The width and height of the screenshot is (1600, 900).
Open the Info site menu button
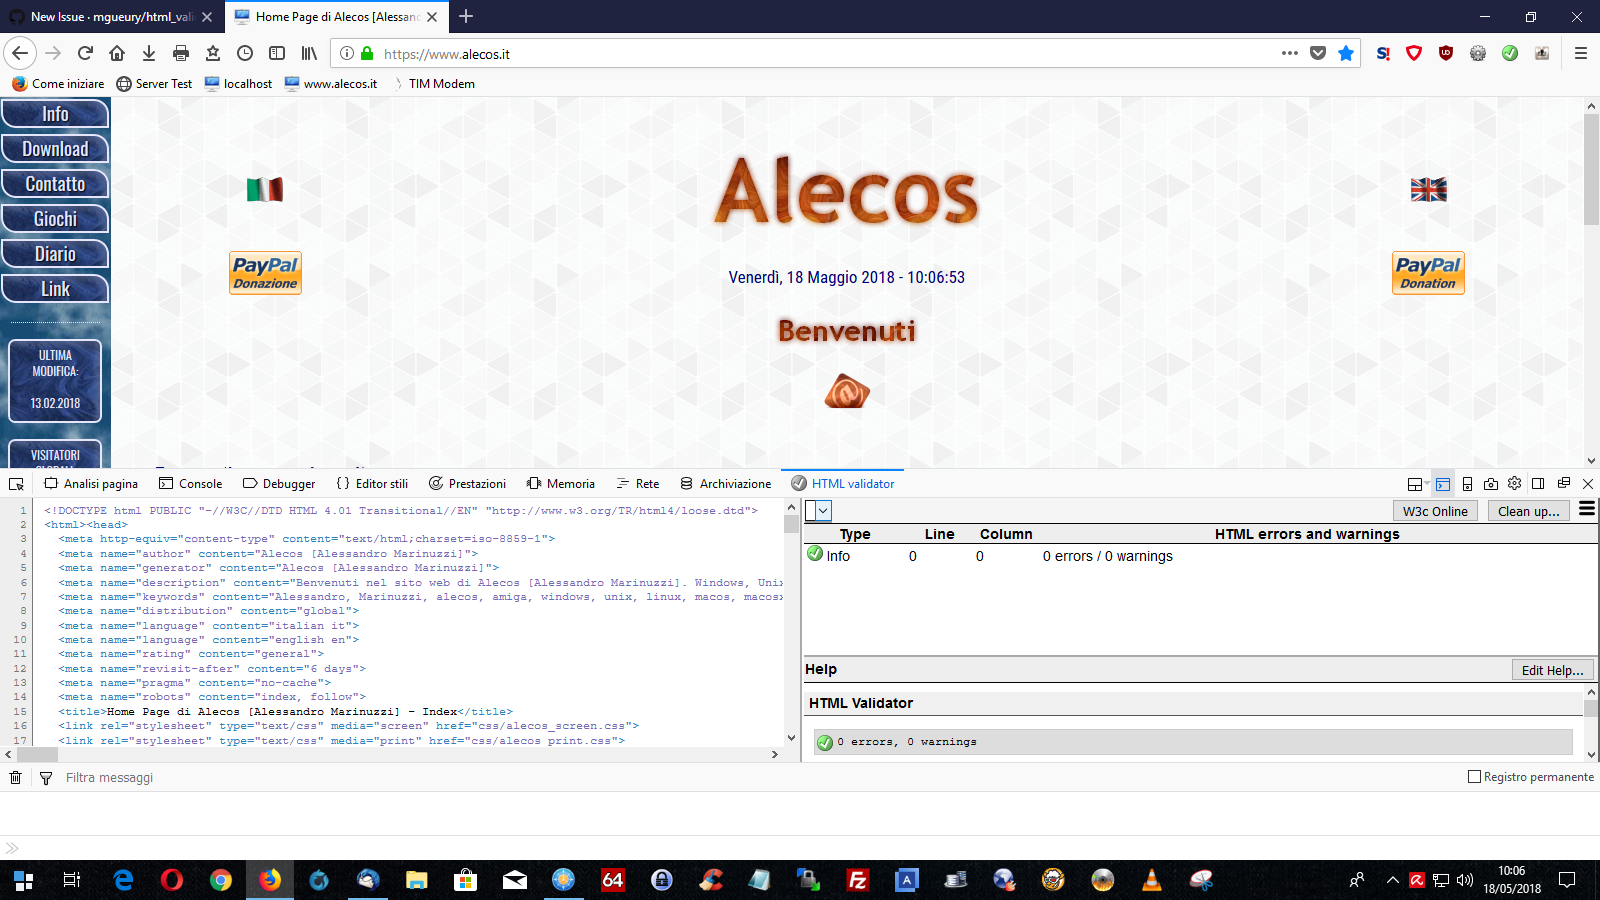coord(55,114)
